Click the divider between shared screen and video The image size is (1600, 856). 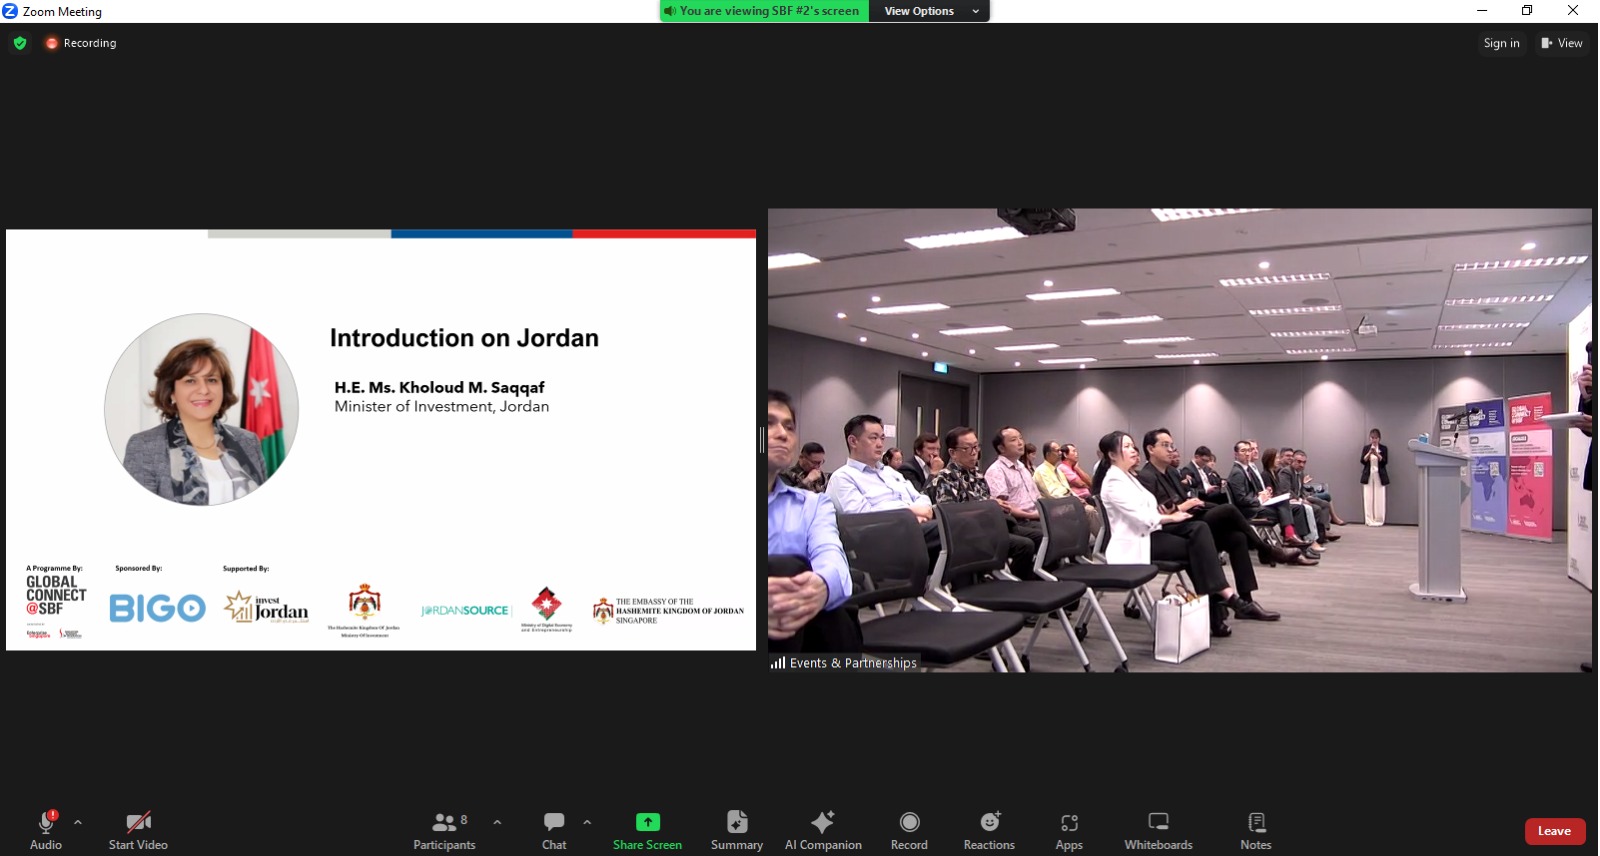tap(762, 440)
